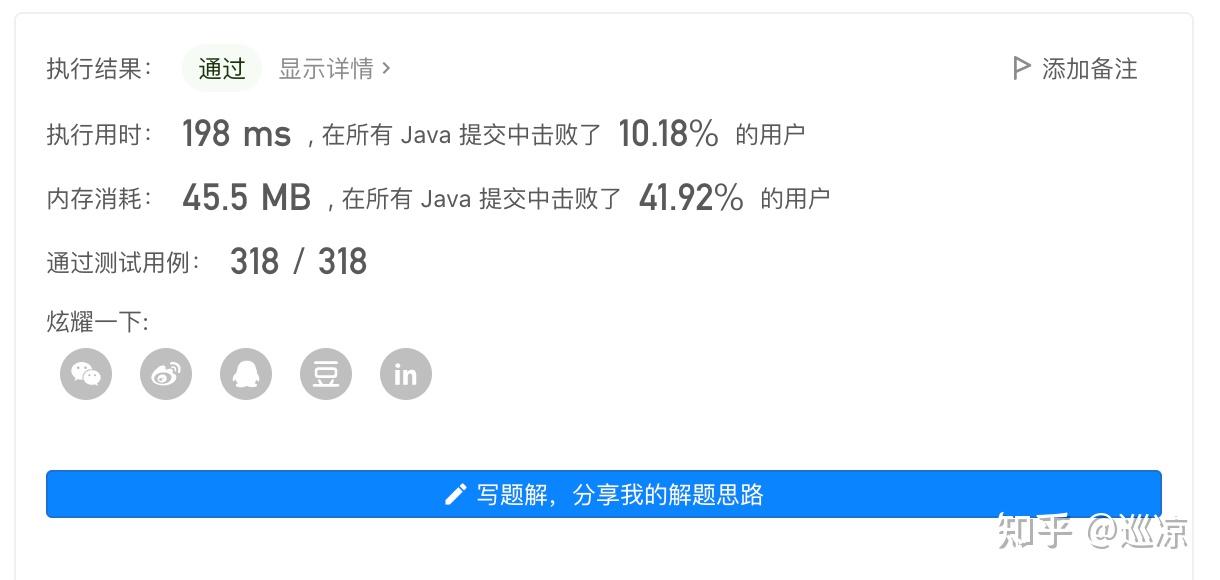Image resolution: width=1220 pixels, height=580 pixels.
Task: Select the 45.5 MB memory value
Action: (247, 198)
